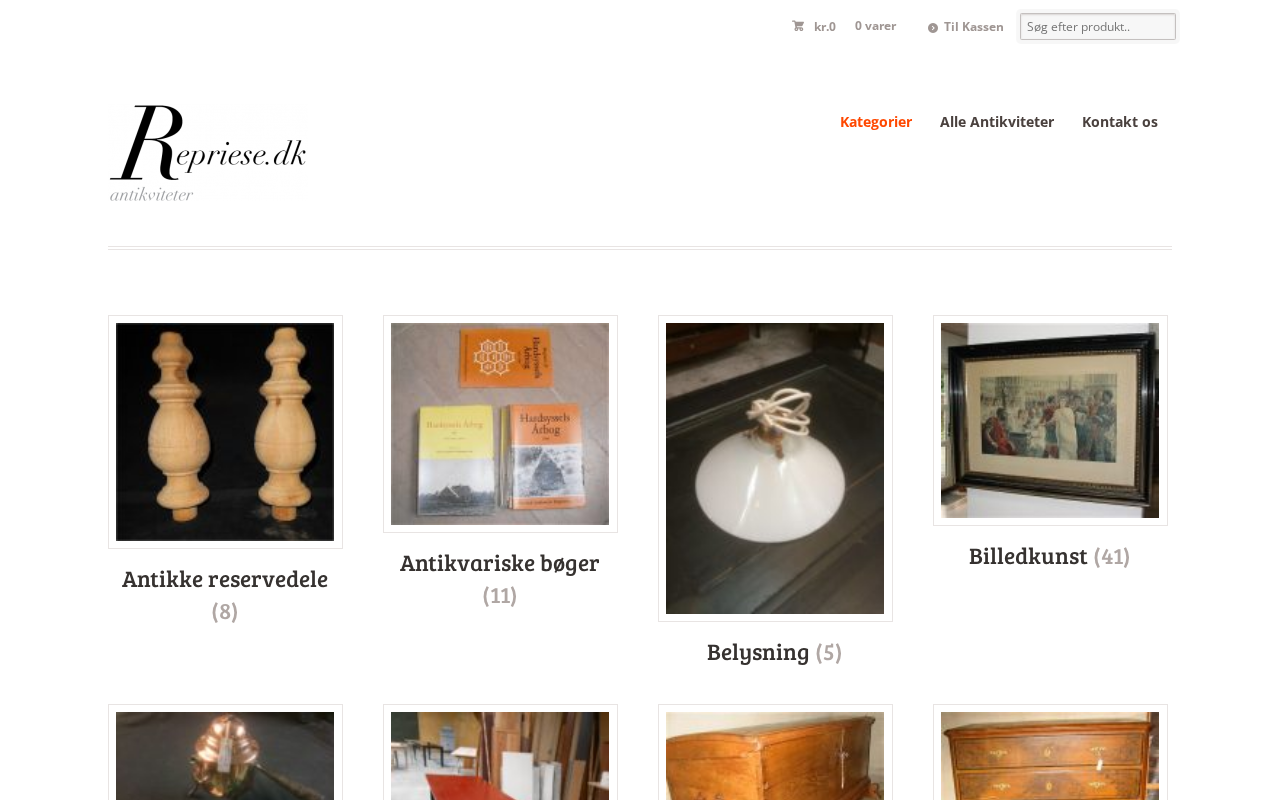1280x800 pixels.
Task: Open the Repriese.dk logo homepage
Action: pyautogui.click(x=208, y=153)
